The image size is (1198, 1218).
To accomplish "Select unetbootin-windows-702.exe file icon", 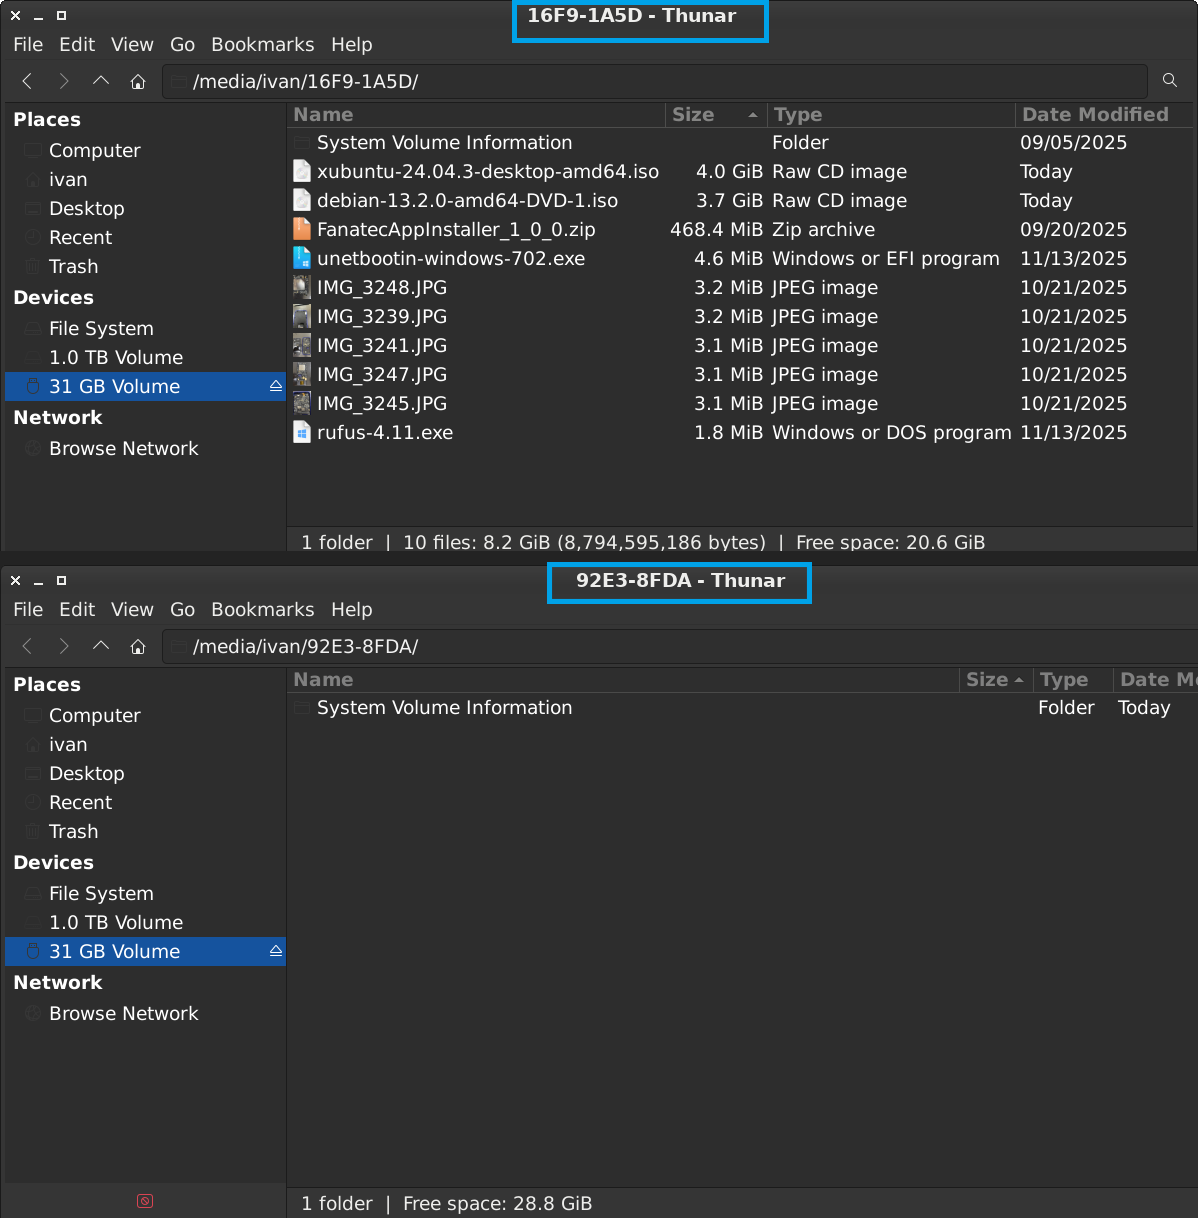I will pyautogui.click(x=302, y=258).
